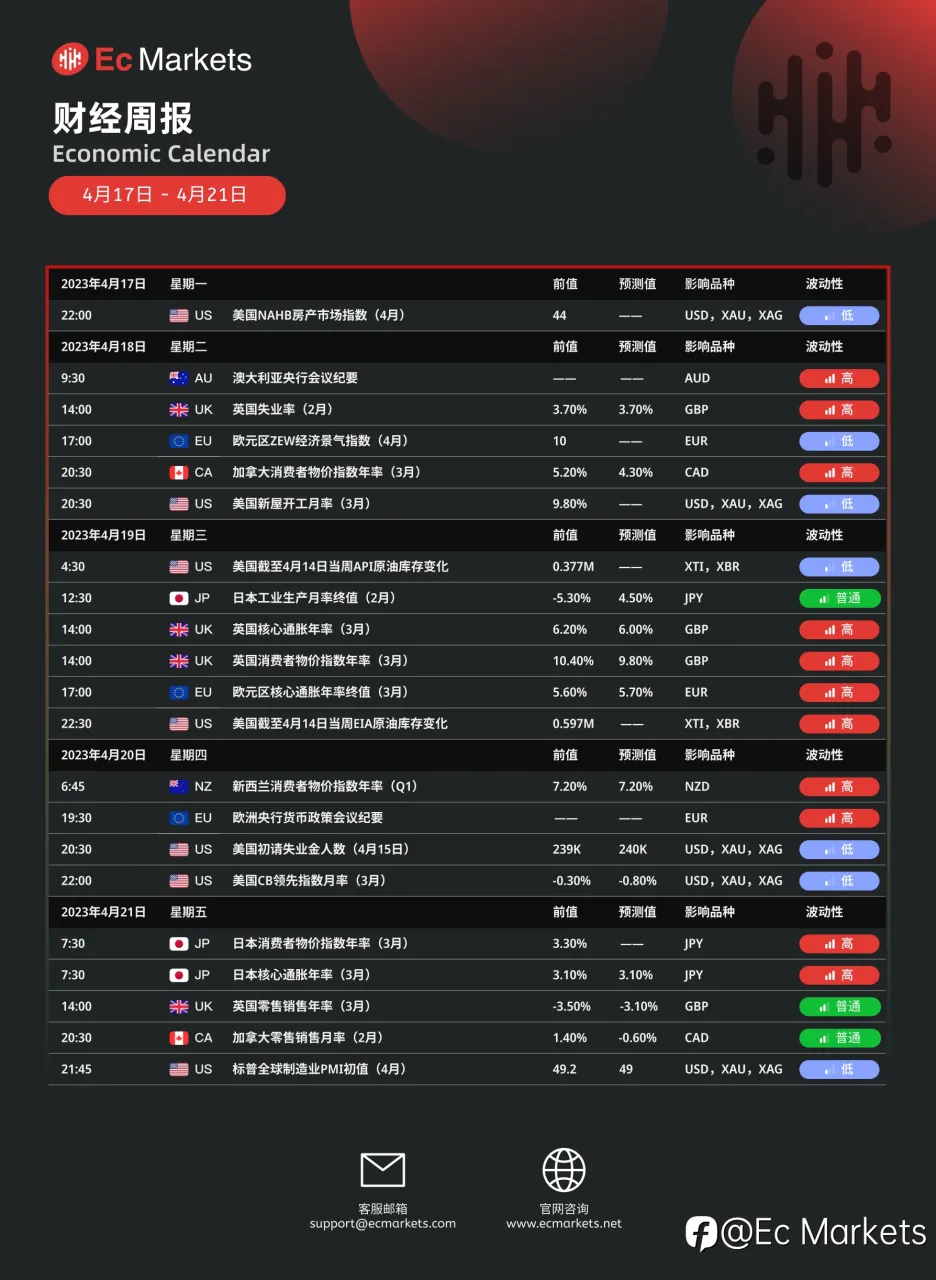Screen dimensions: 936x1280
Task: Click the New Zealand flag in the 新西兰消费者物价指数年率 row
Action: click(179, 787)
